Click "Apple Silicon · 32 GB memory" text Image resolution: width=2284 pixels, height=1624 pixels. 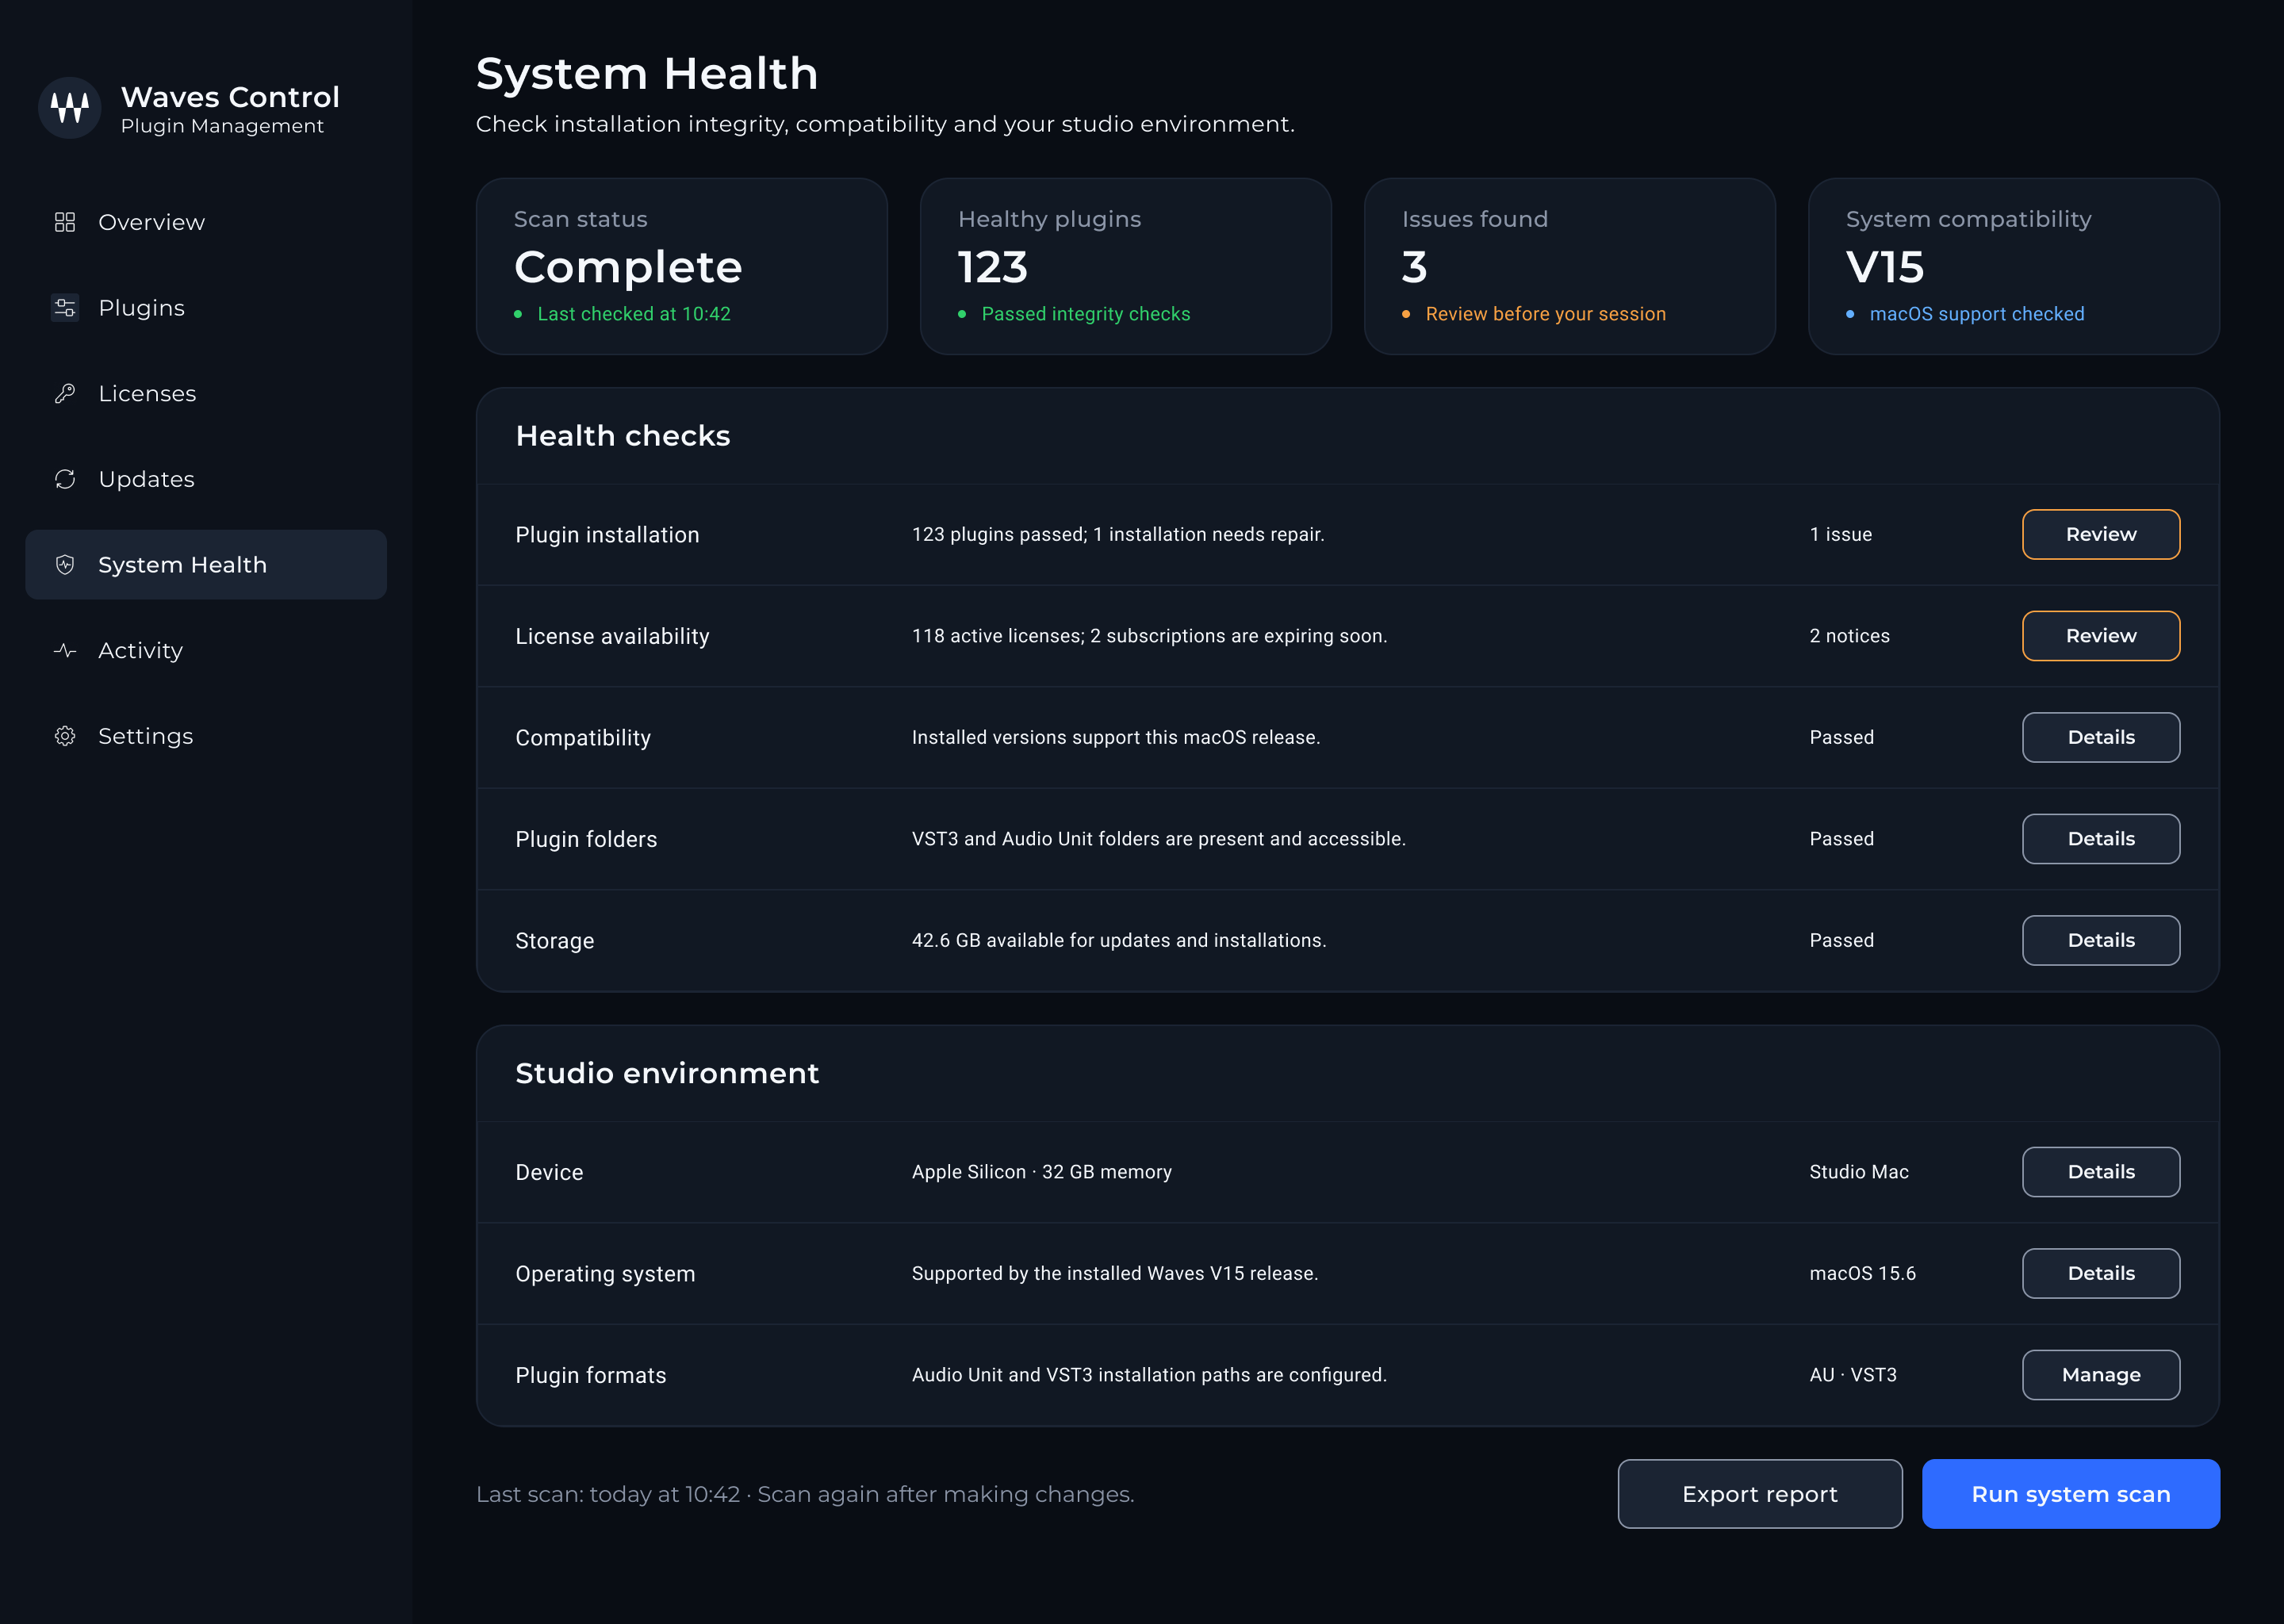1041,1172
